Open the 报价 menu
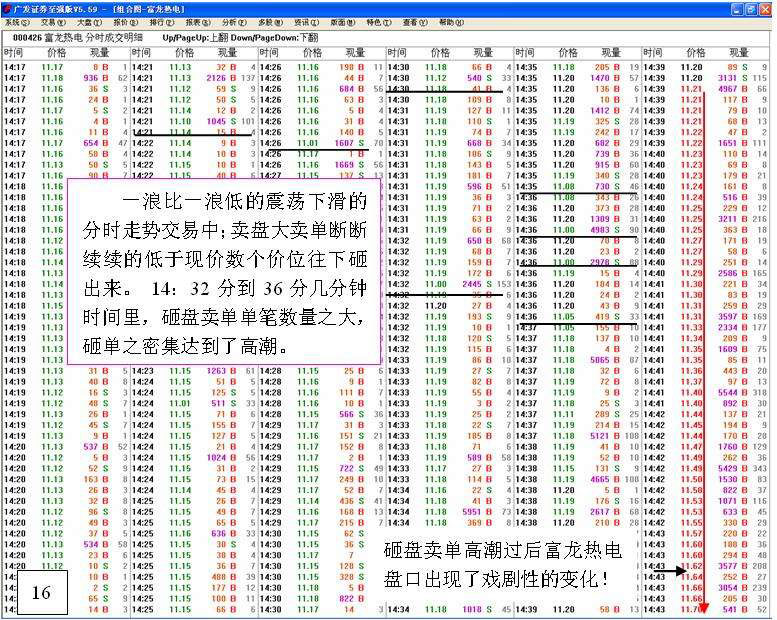This screenshot has height=620, width=777. pyautogui.click(x=126, y=22)
